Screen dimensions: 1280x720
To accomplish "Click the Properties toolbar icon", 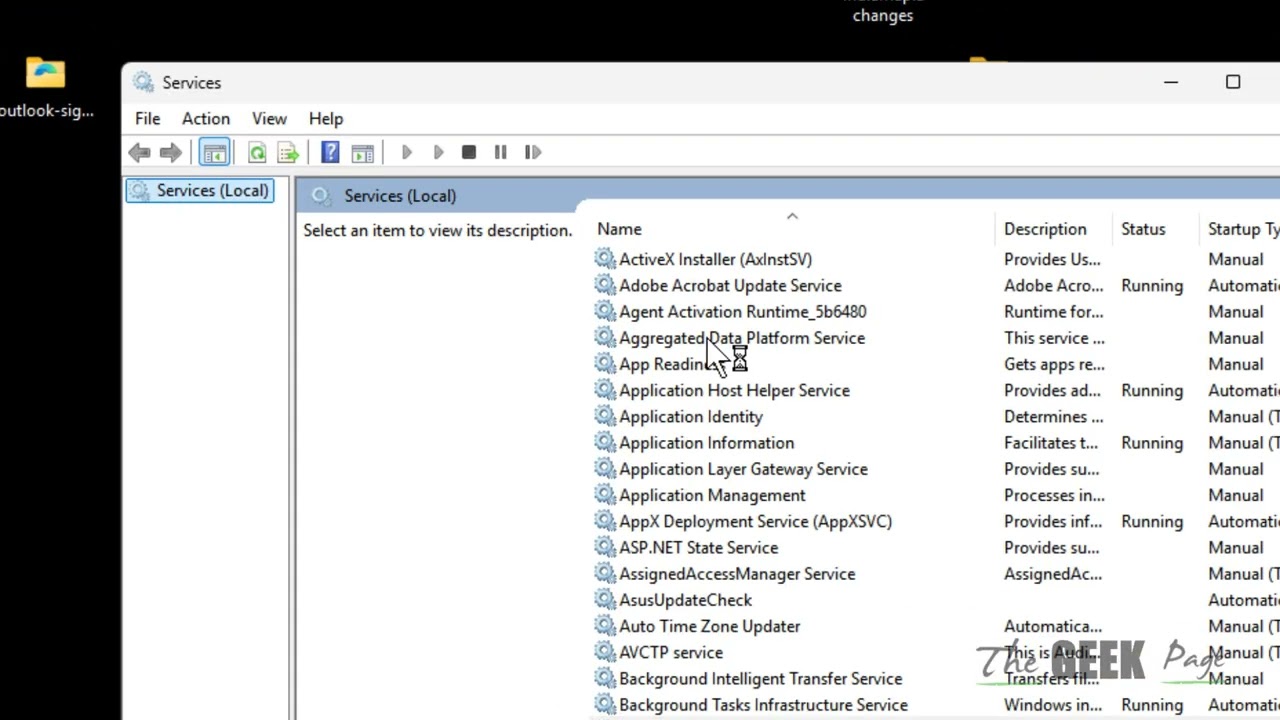I will pos(362,152).
